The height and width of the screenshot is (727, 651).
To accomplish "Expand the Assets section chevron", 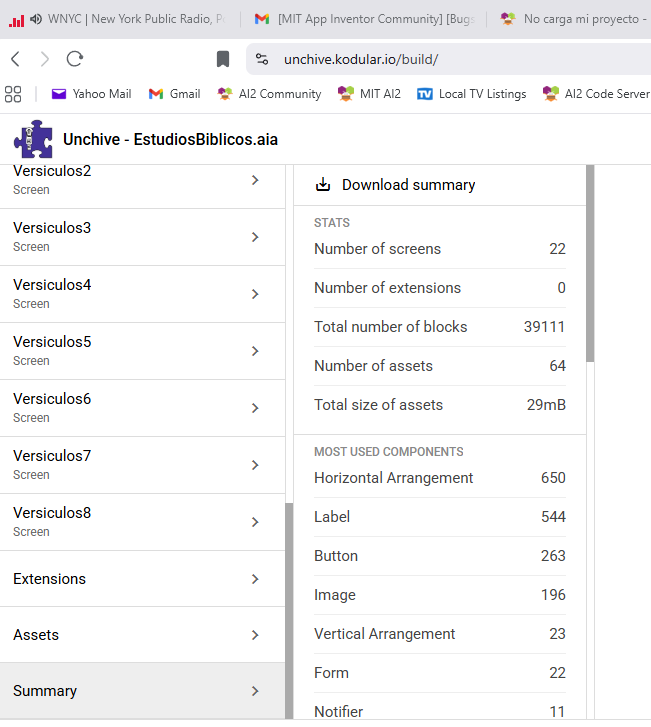I will point(255,635).
